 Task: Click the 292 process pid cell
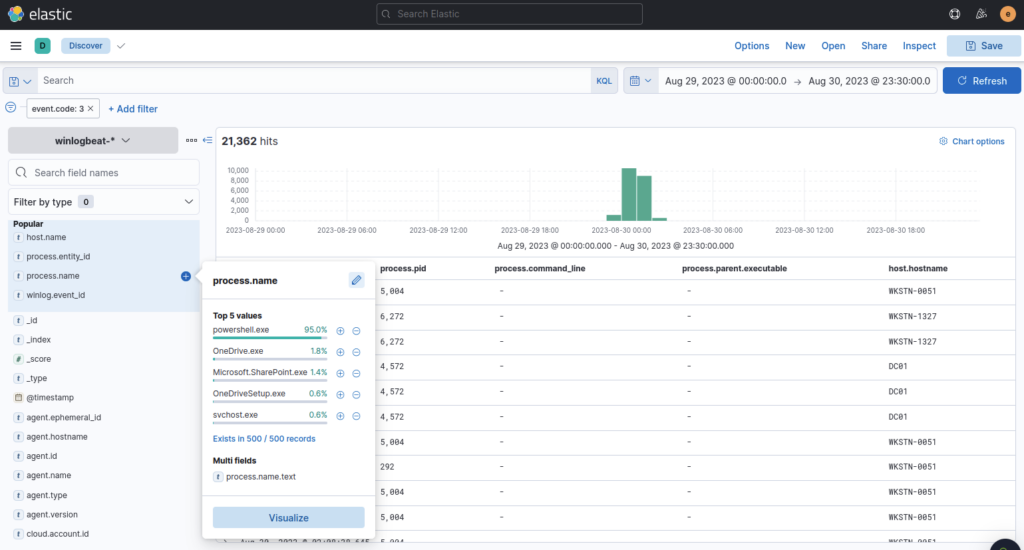[x=387, y=467]
